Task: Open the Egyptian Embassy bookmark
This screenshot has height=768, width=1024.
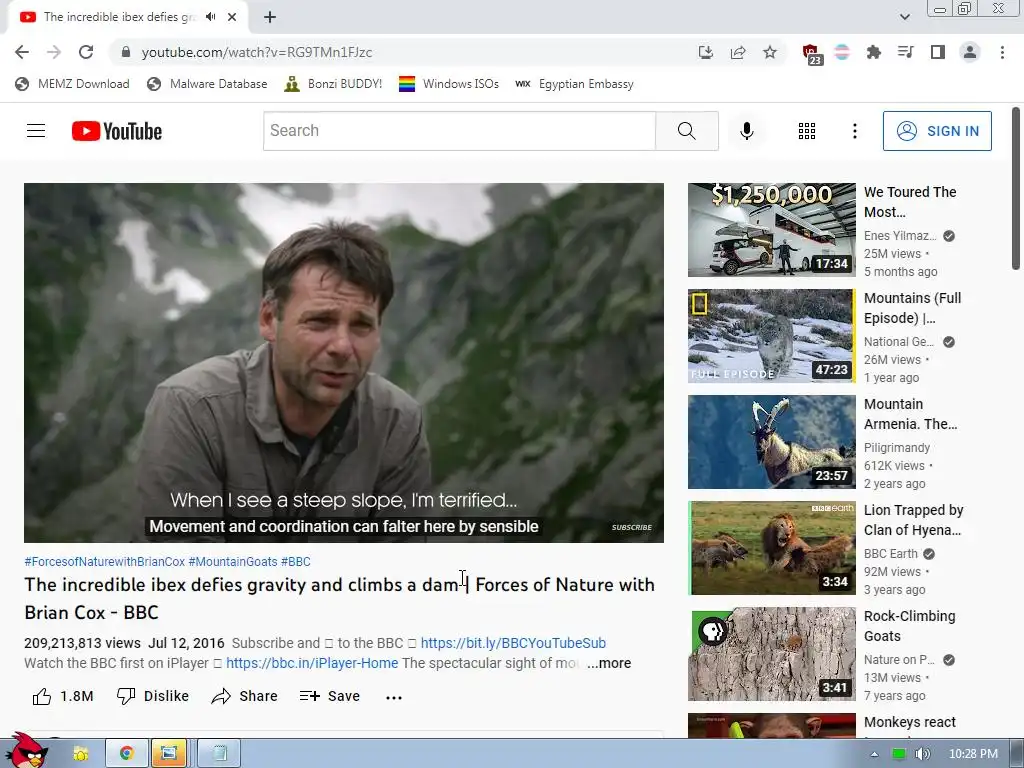Action: (x=574, y=84)
